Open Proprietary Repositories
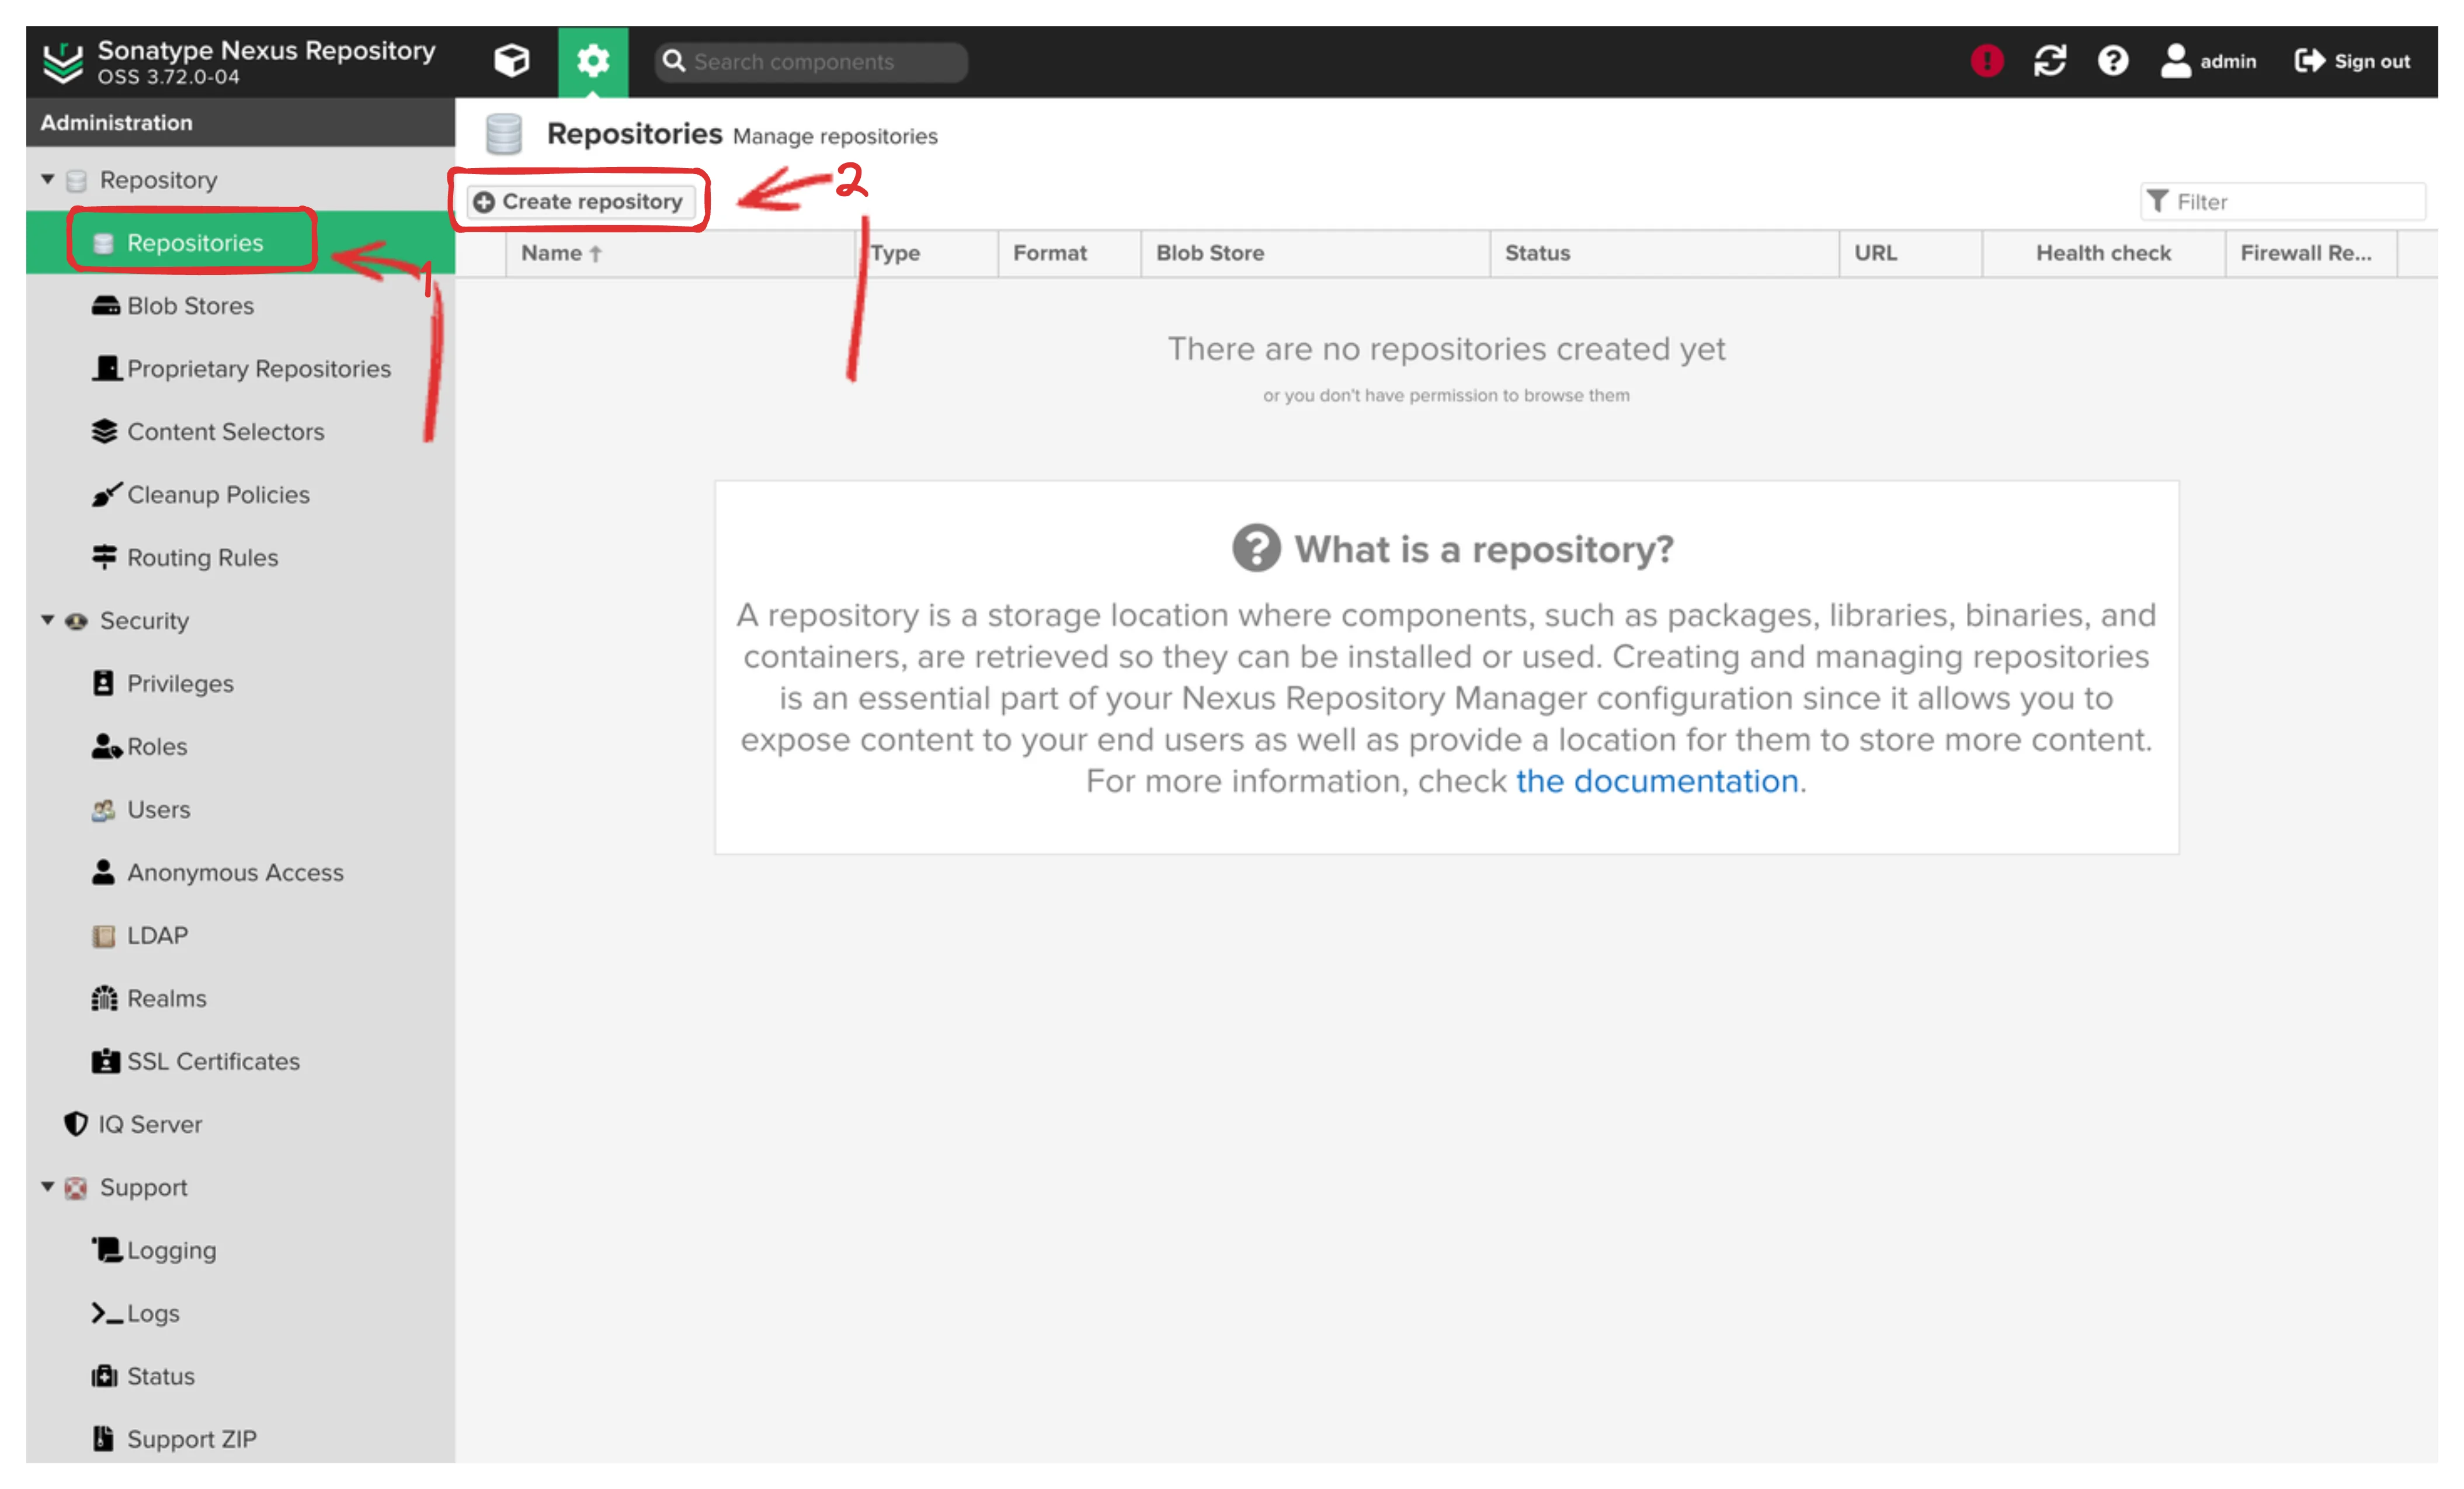Screen dimensions: 2464x1489 point(240,369)
